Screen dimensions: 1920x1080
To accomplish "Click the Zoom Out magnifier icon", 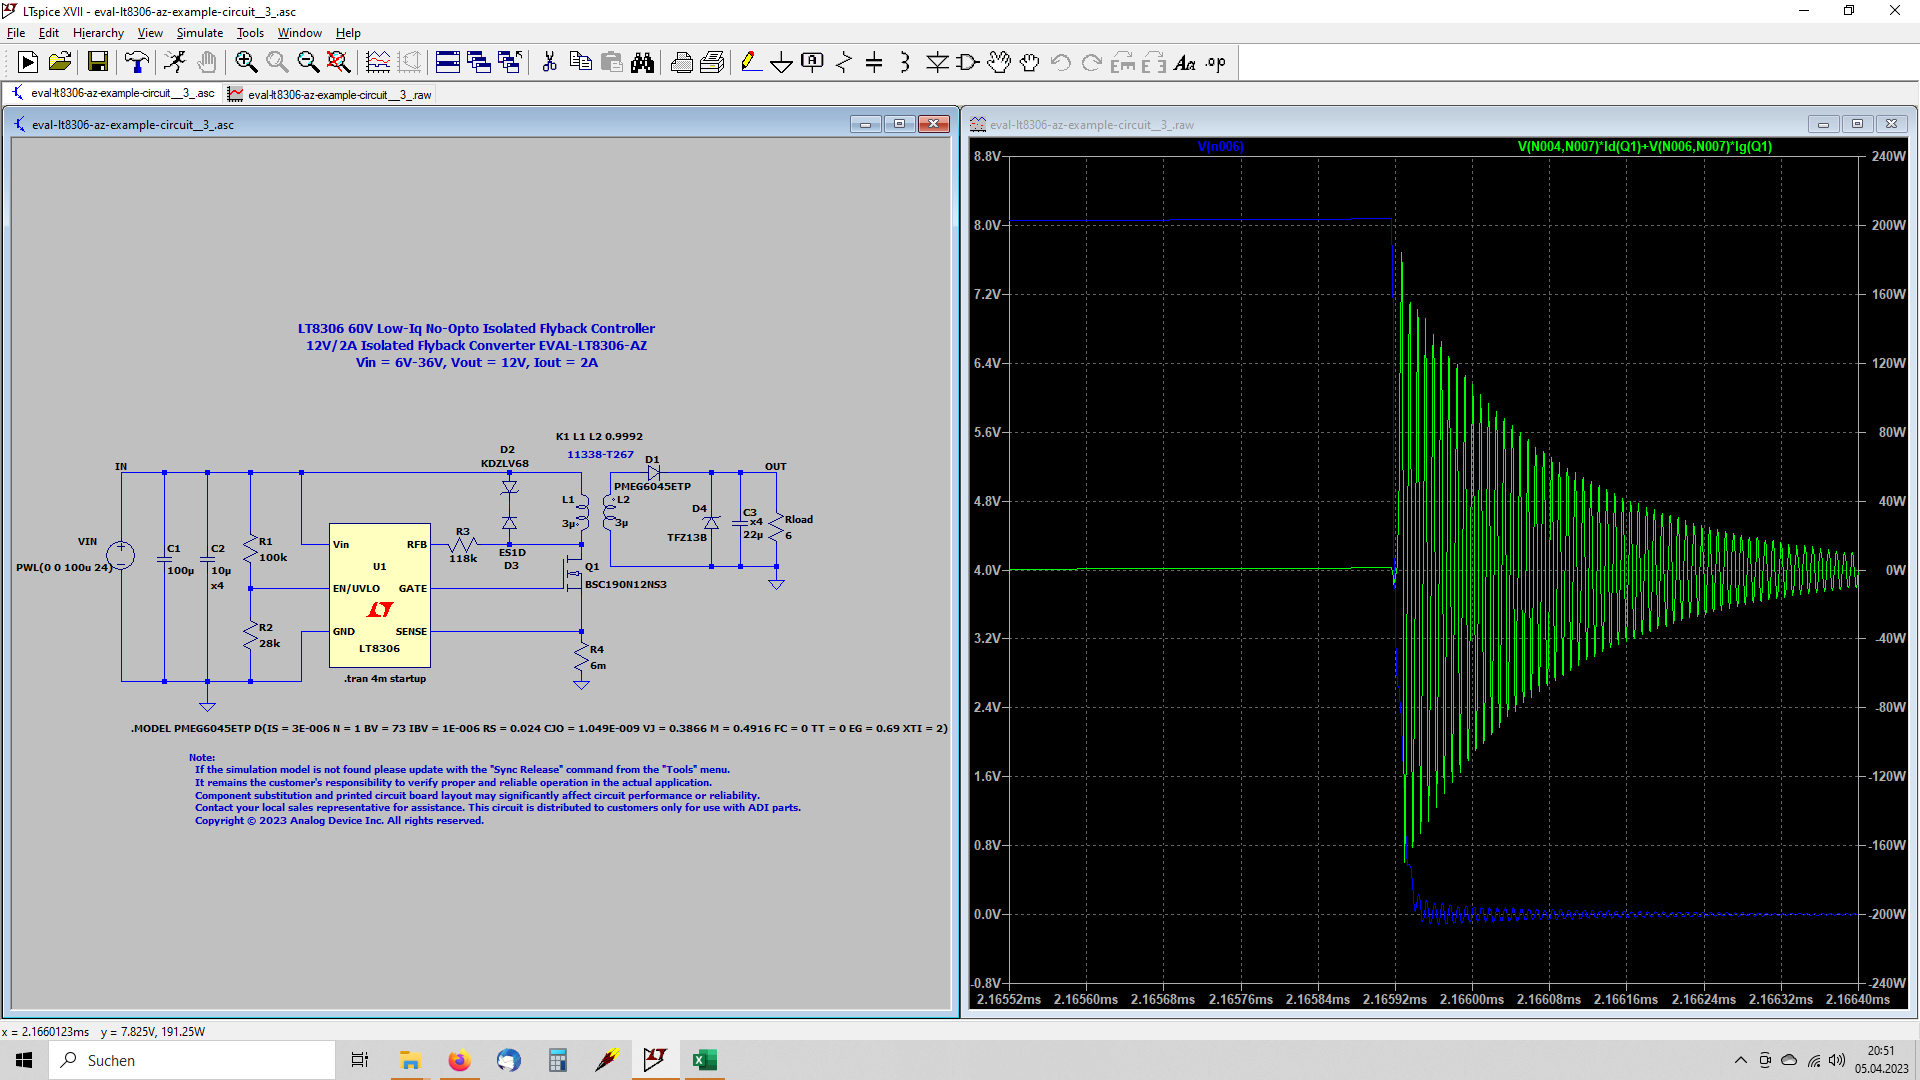I will pos(308,62).
